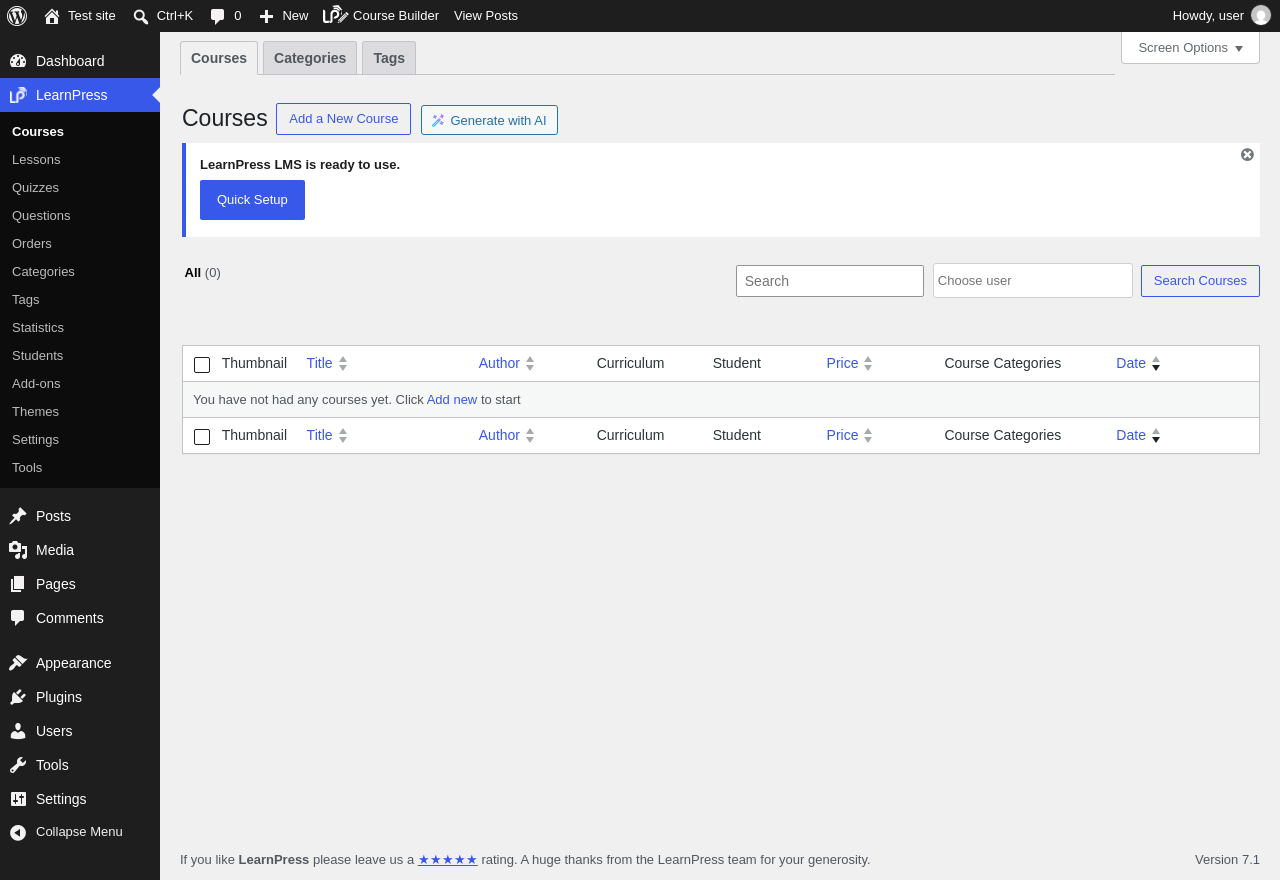Expand the Screen Options panel

[1190, 47]
